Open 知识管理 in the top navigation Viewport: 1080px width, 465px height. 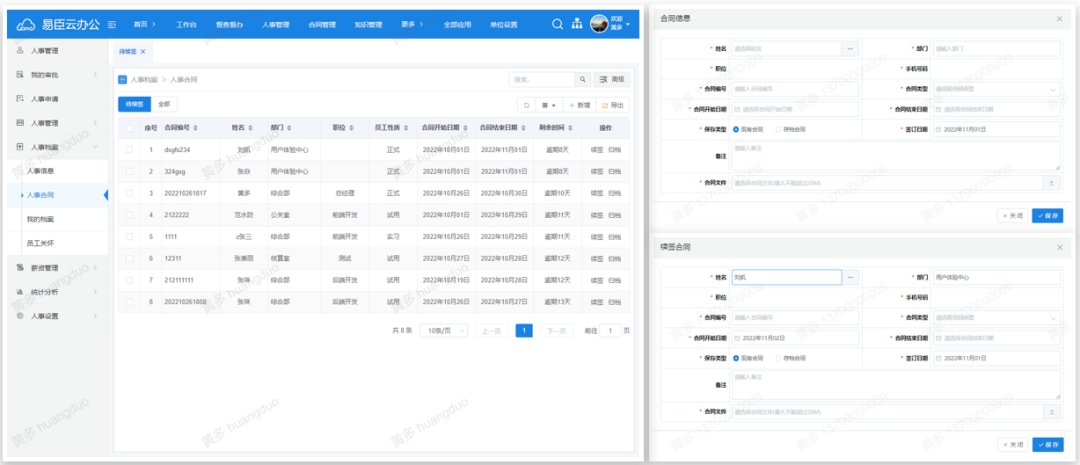pyautogui.click(x=368, y=25)
